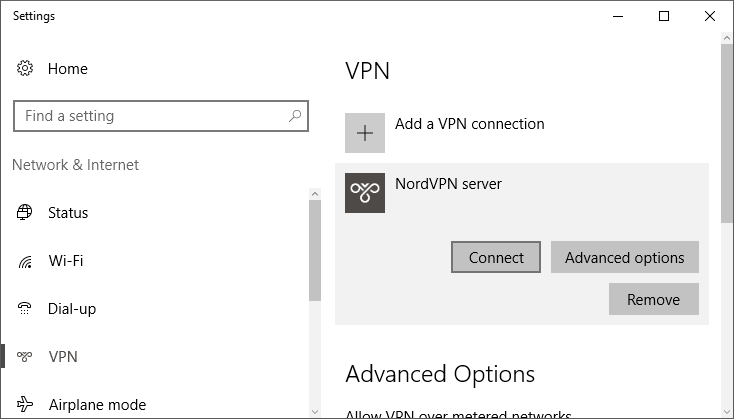Image resolution: width=734 pixels, height=419 pixels.
Task: Click the VPN sidebar icon
Action: pos(24,357)
